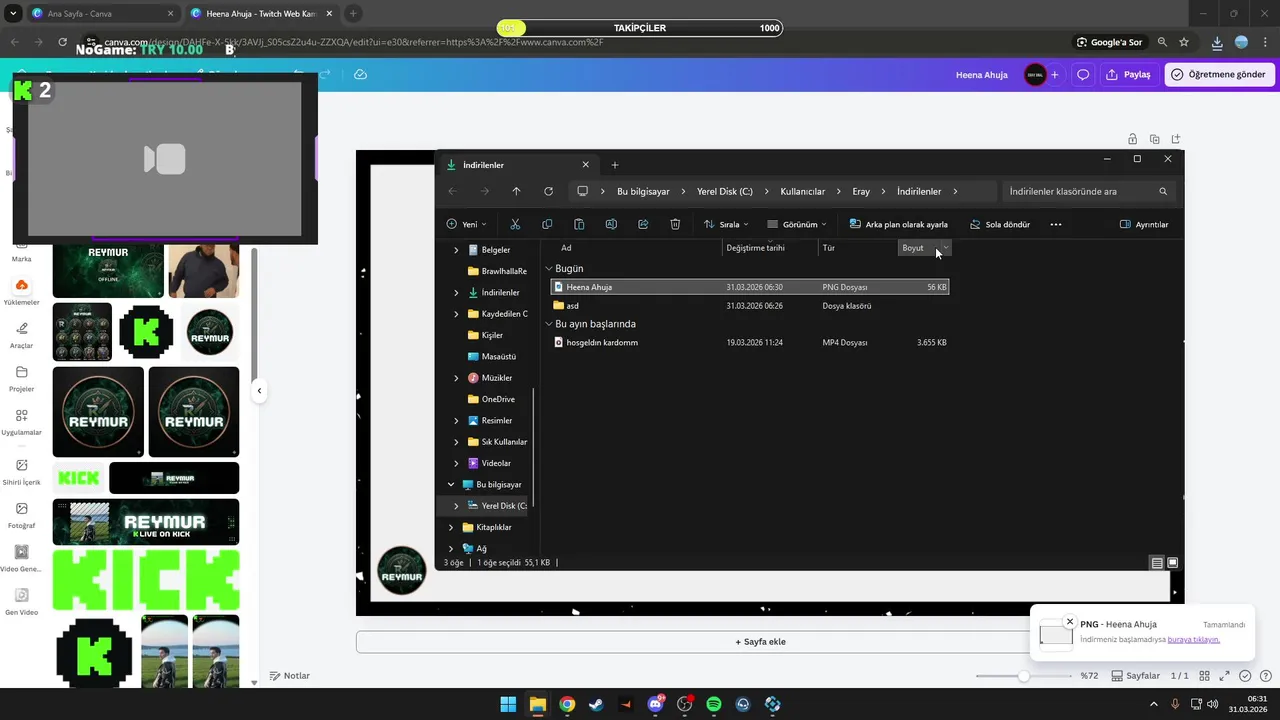The image size is (1280, 720).
Task: Open Canva comments speech bubble
Action: 1083,75
